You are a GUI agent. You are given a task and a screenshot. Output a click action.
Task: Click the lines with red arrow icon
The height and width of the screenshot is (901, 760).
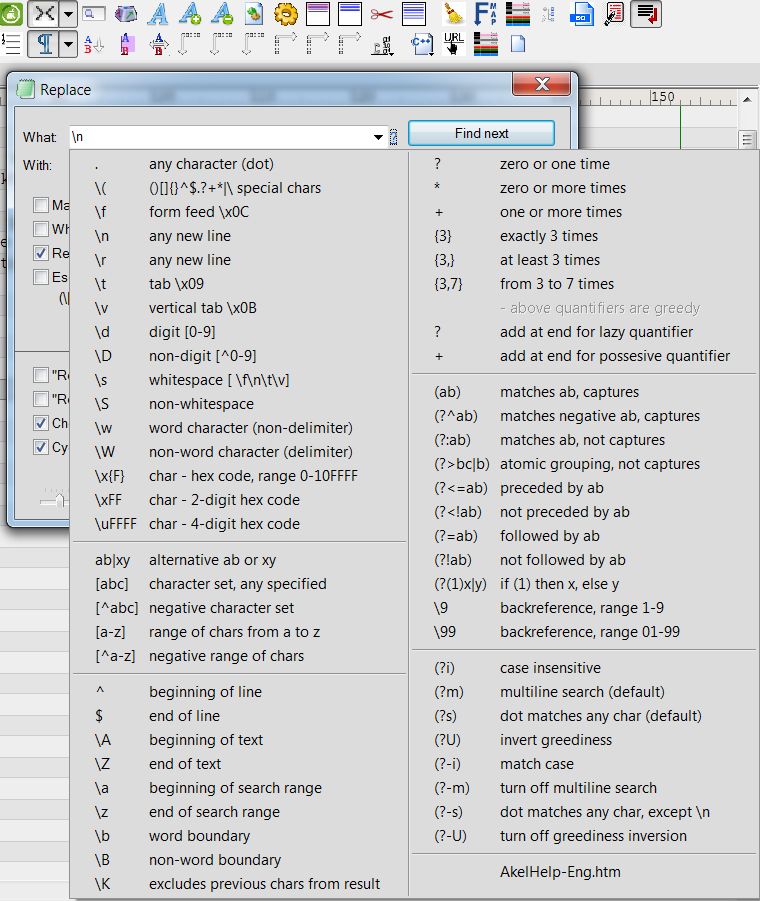tap(646, 14)
